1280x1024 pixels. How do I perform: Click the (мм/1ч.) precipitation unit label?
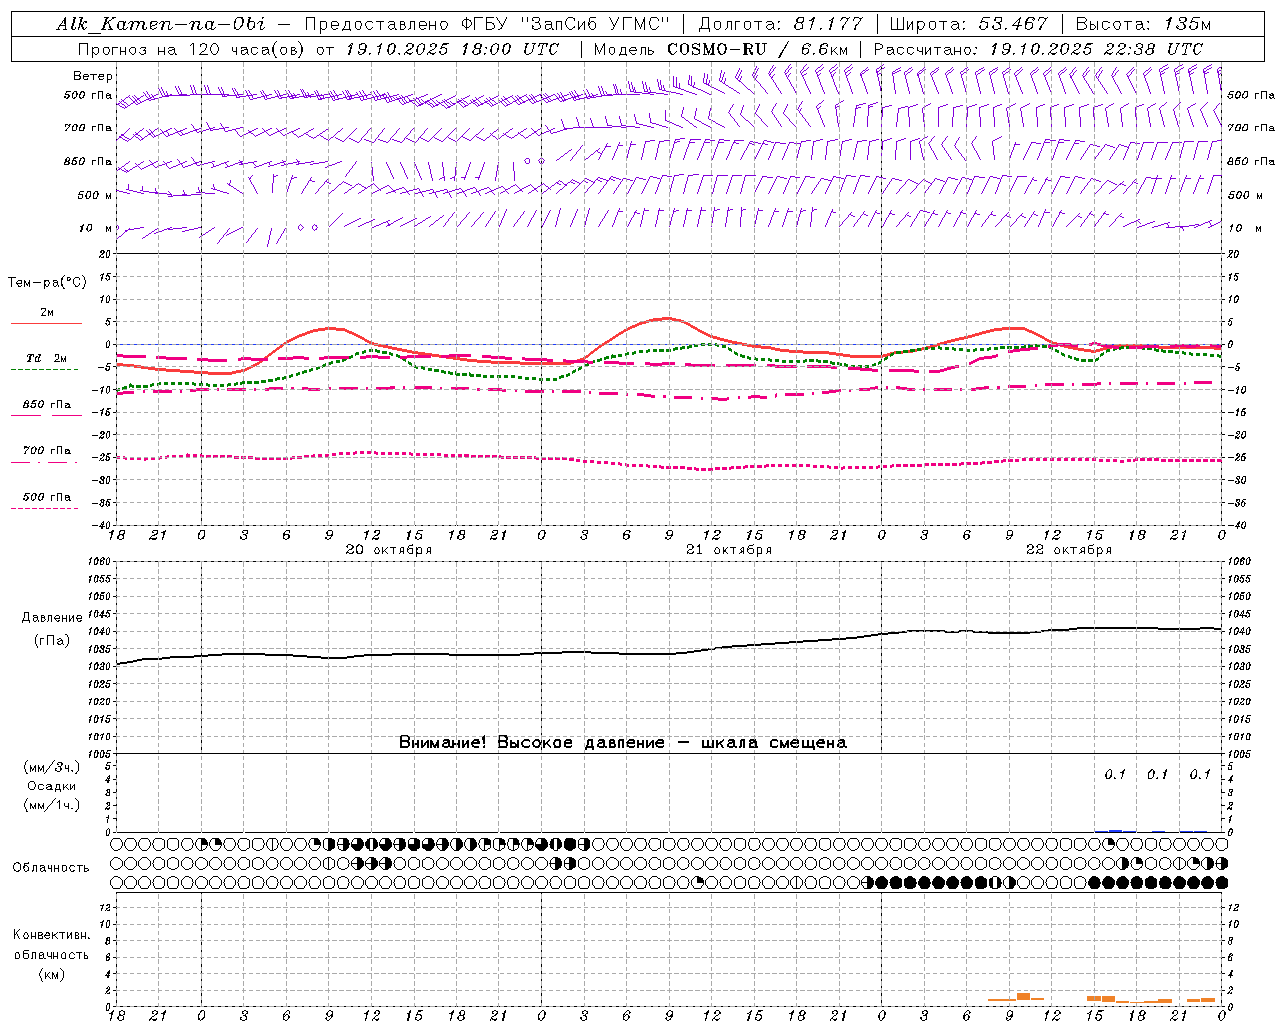coord(51,805)
